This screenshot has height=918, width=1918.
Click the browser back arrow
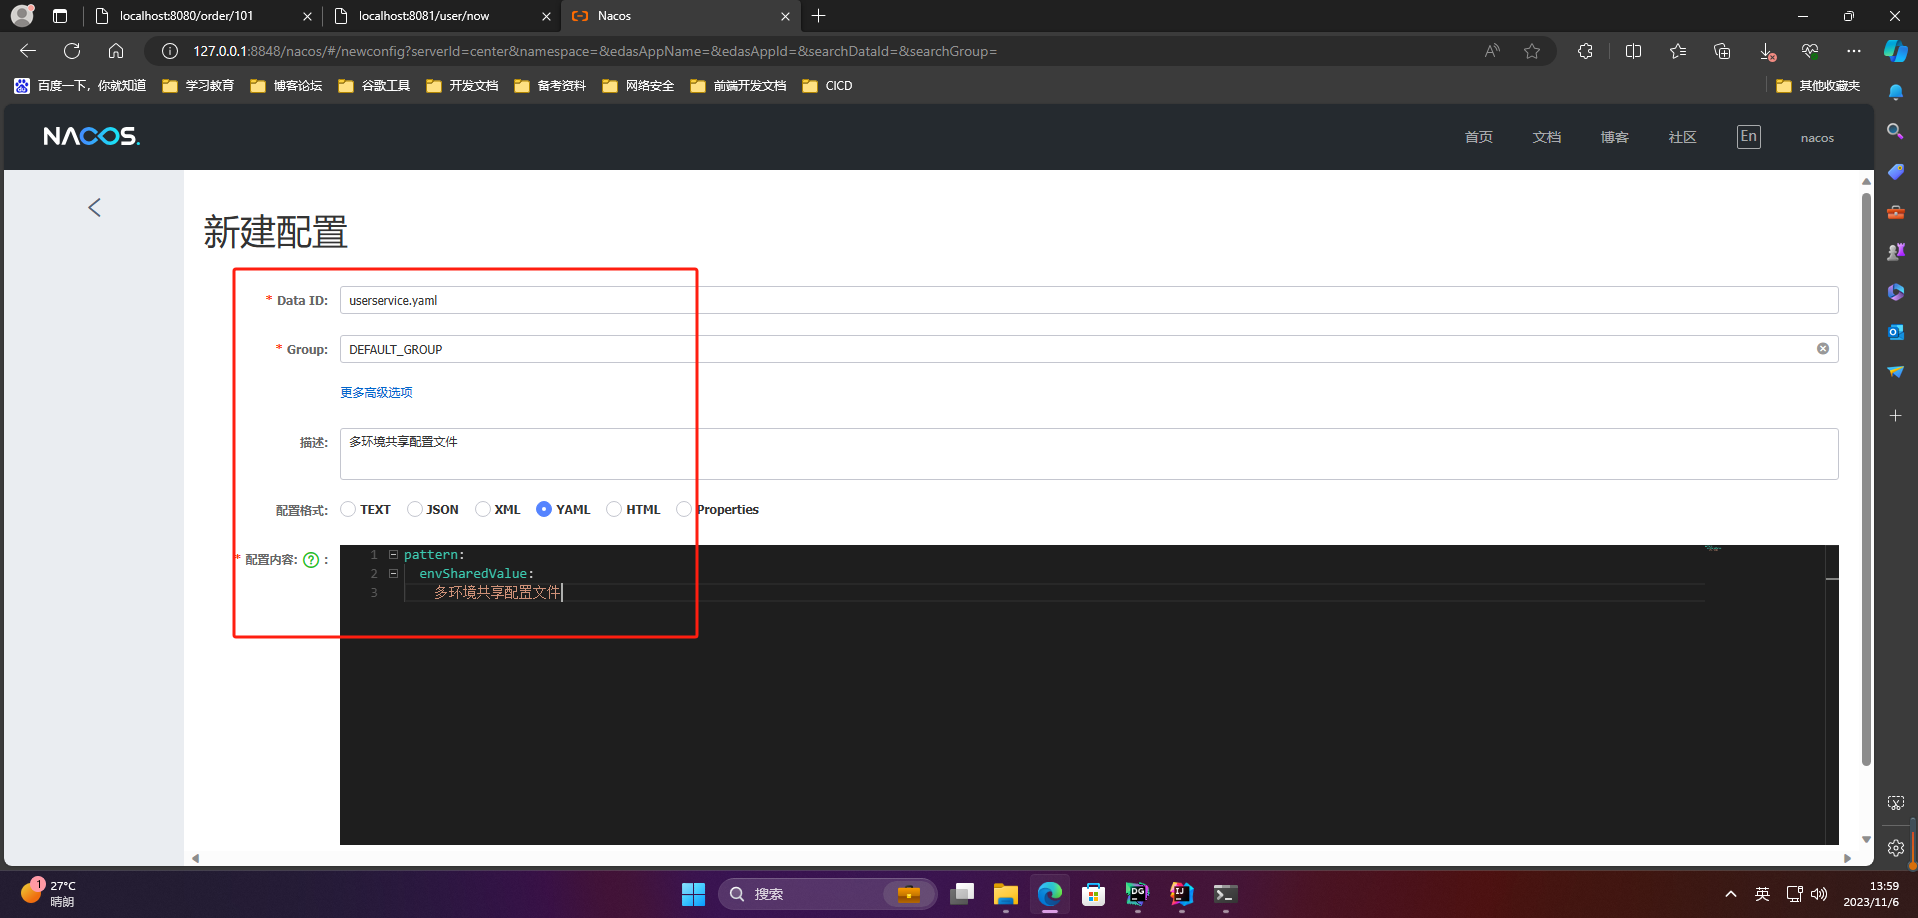coord(28,51)
